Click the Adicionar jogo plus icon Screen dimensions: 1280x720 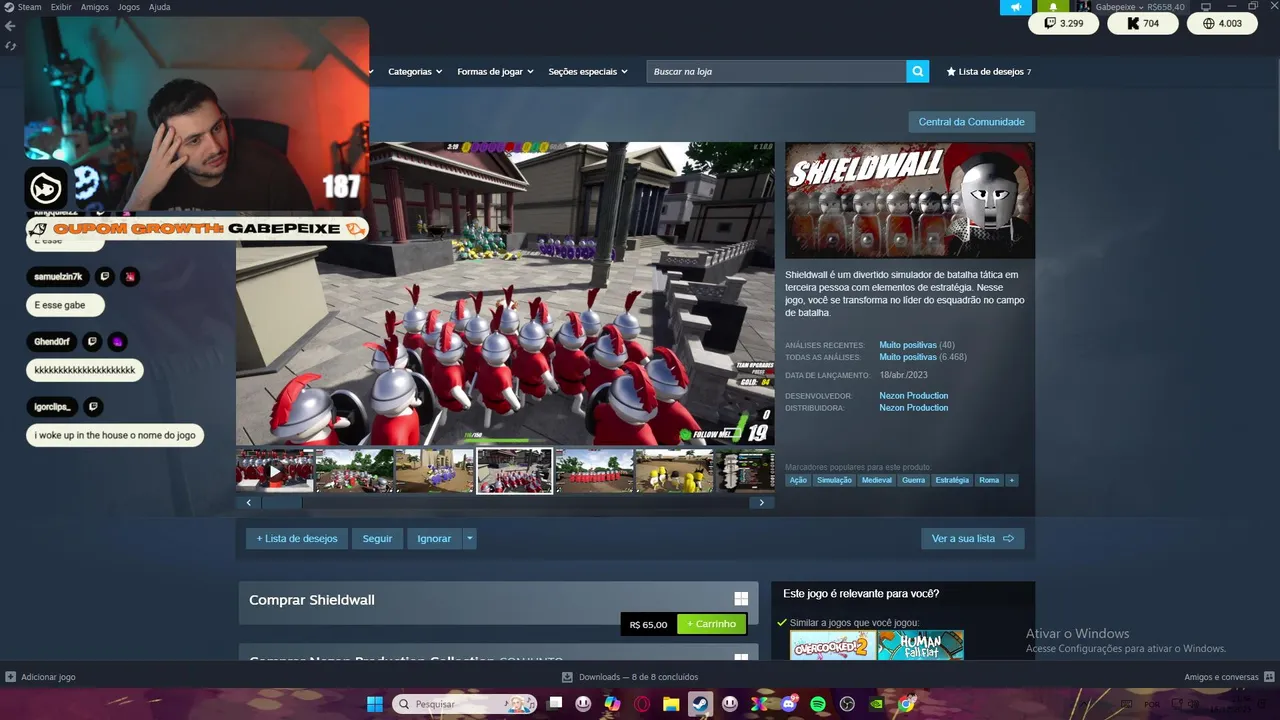pyautogui.click(x=10, y=677)
